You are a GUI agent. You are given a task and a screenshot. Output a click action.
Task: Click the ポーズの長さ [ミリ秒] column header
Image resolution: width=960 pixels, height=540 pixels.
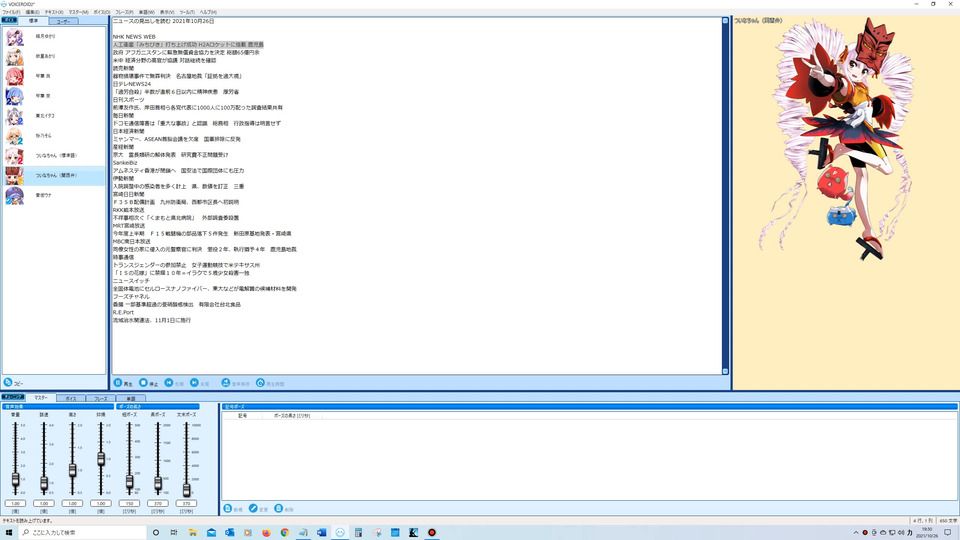coord(292,416)
